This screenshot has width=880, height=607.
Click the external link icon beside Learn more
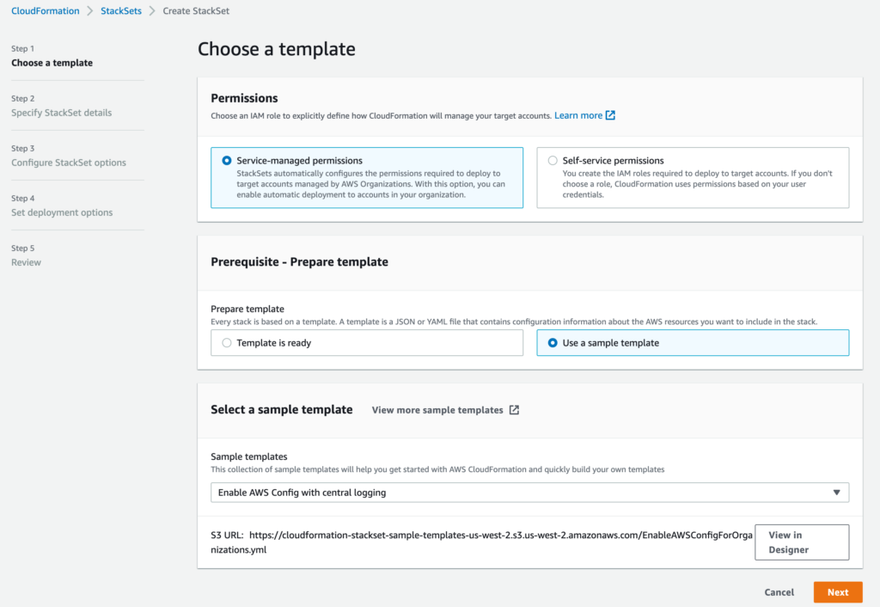(610, 115)
